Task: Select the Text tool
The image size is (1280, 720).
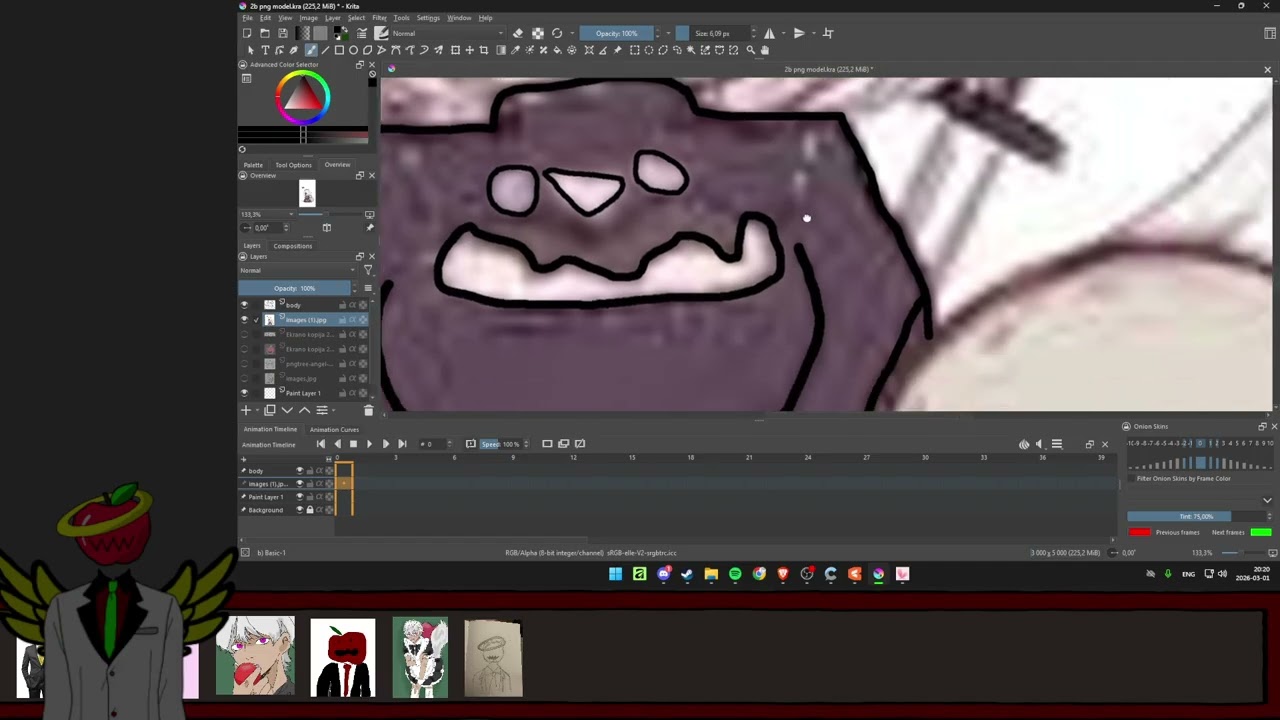Action: [265, 50]
